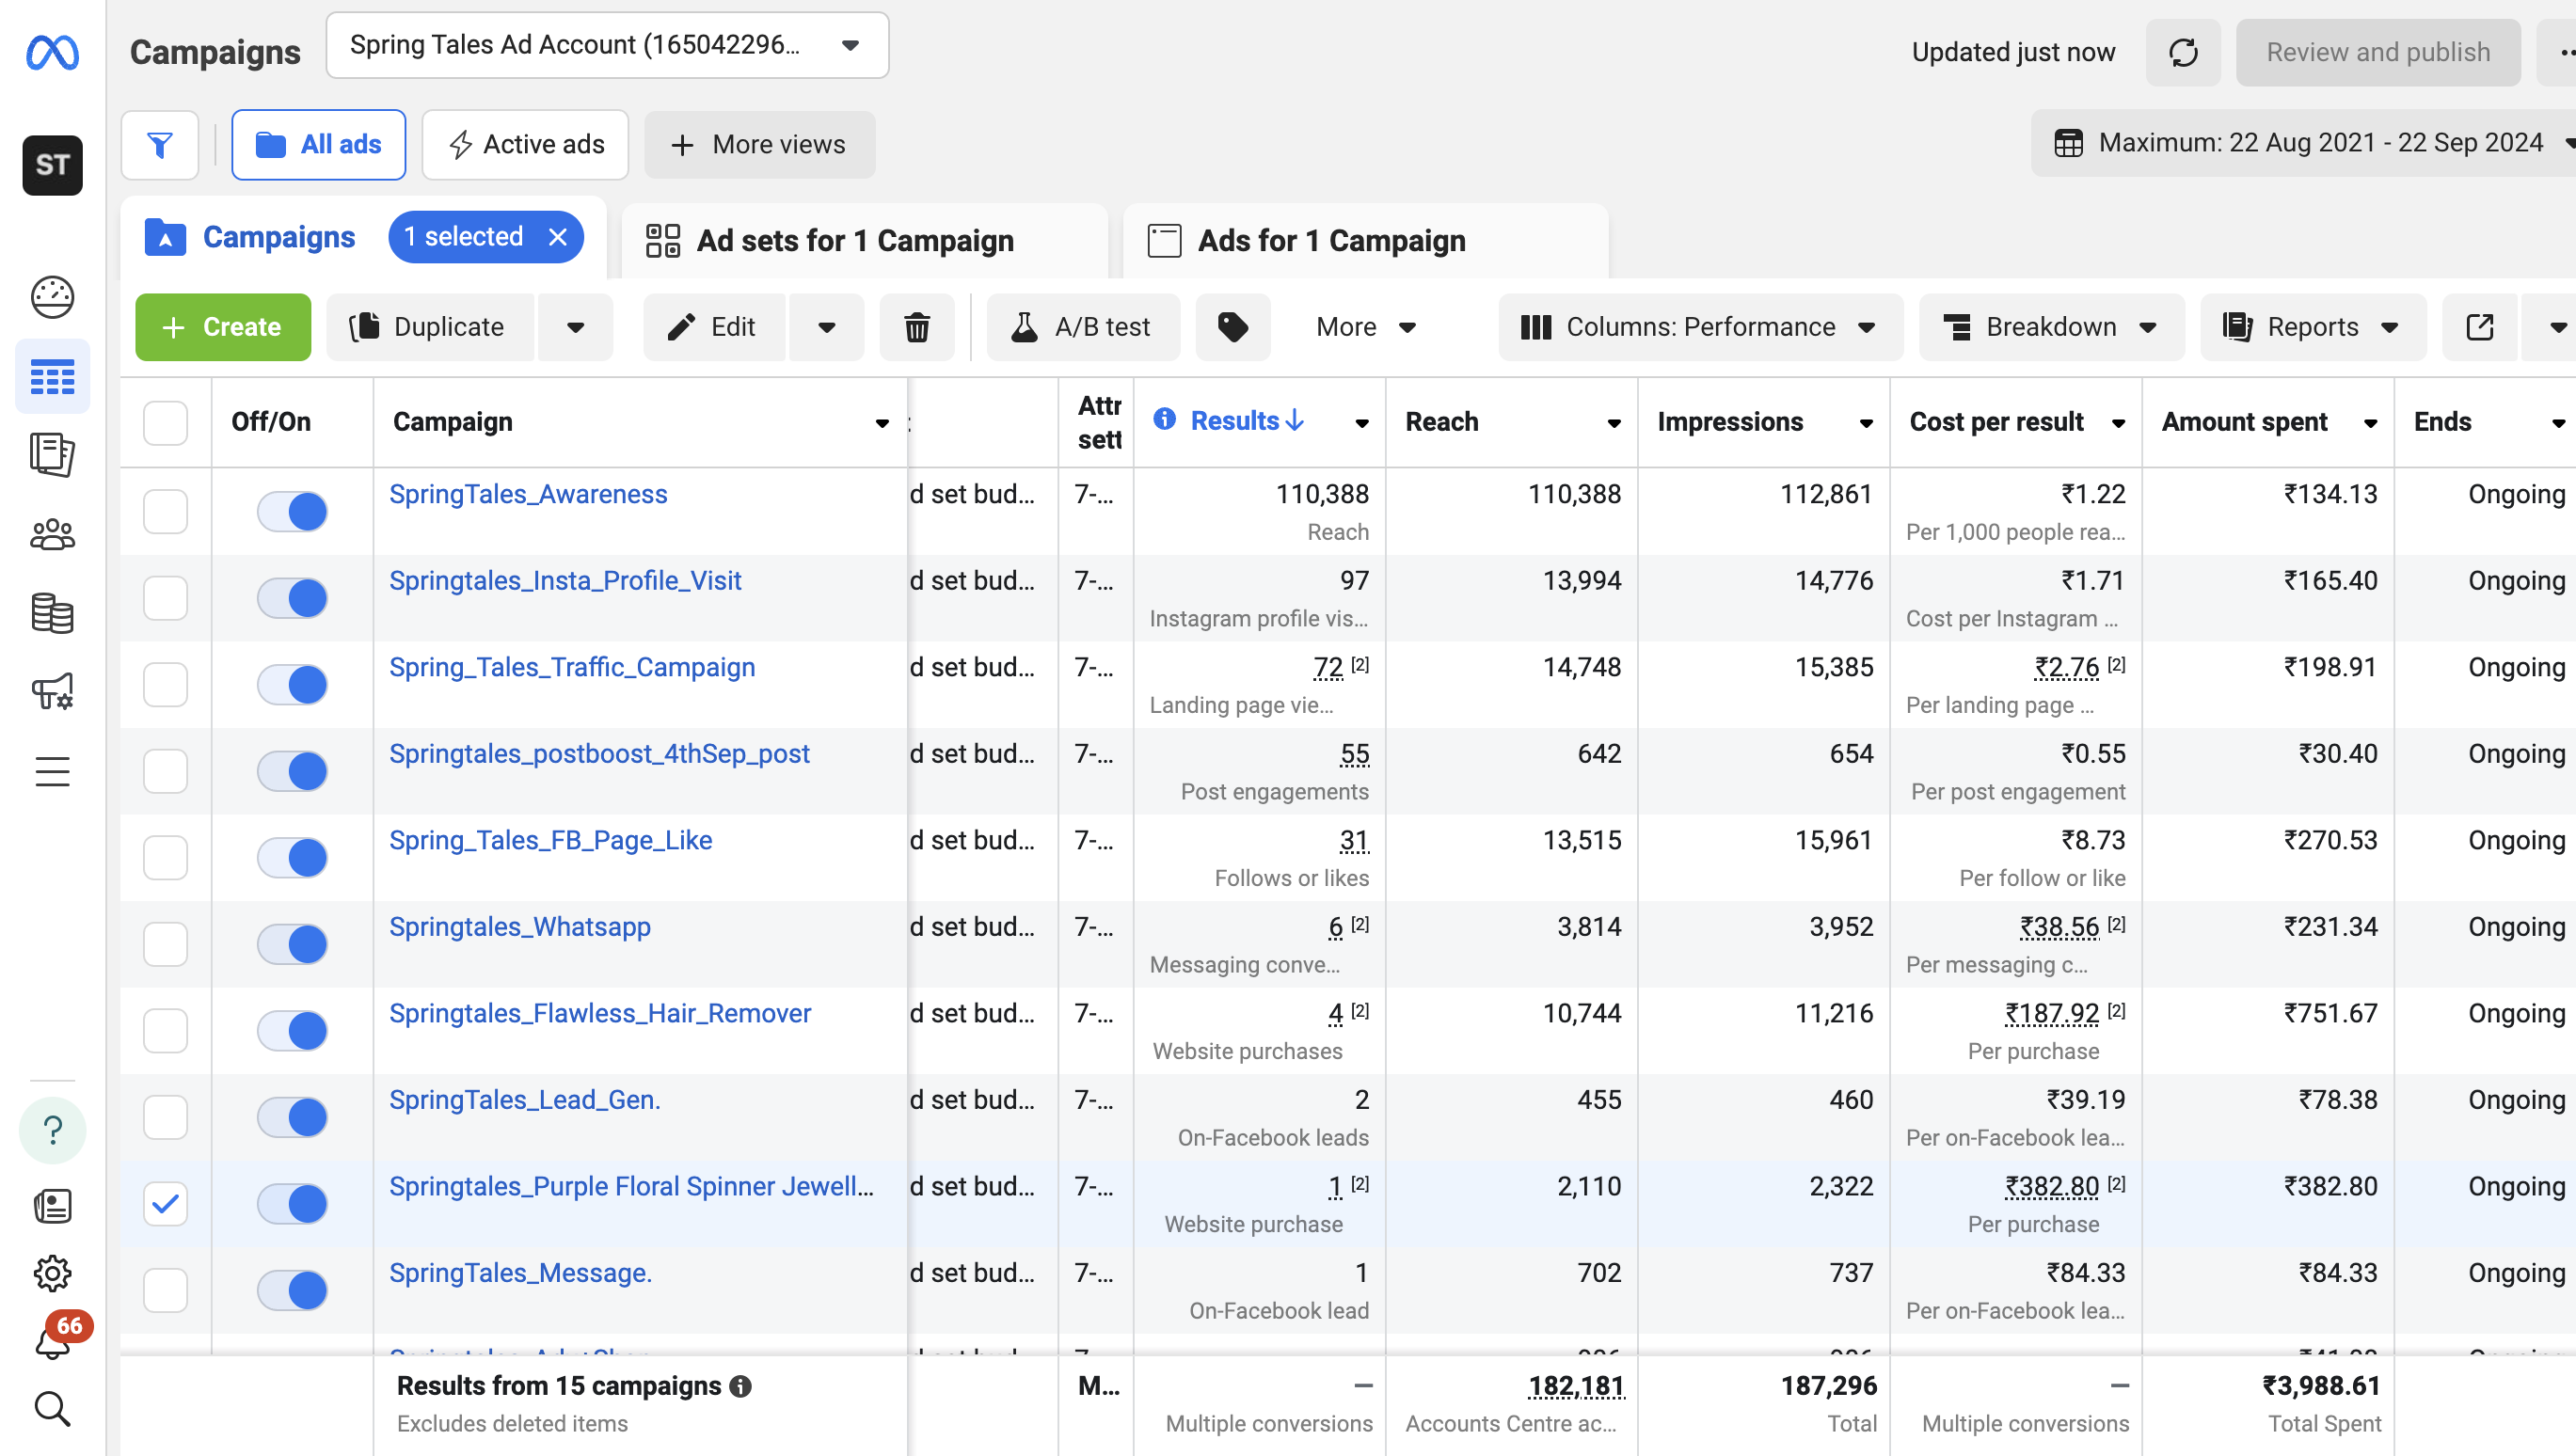Open search magnifier icon in sidebar
The width and height of the screenshot is (2576, 1456).
click(52, 1409)
